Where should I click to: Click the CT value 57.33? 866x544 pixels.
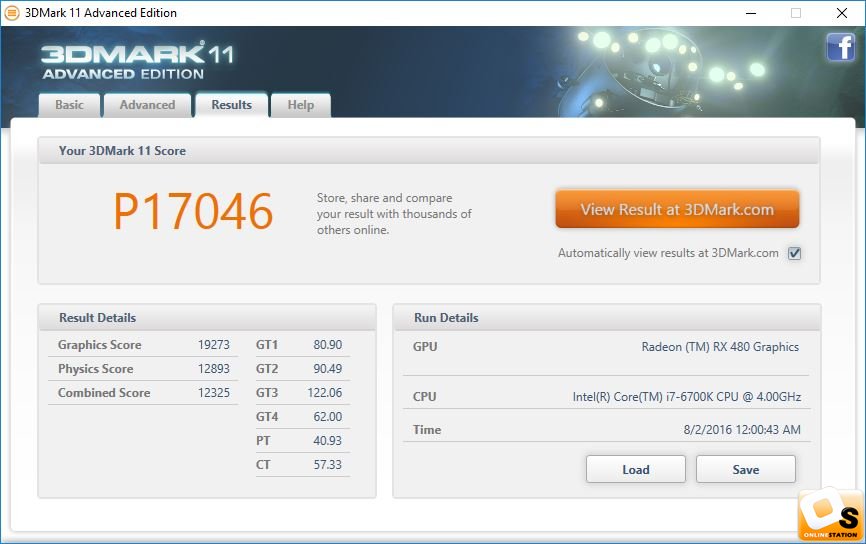(x=328, y=464)
